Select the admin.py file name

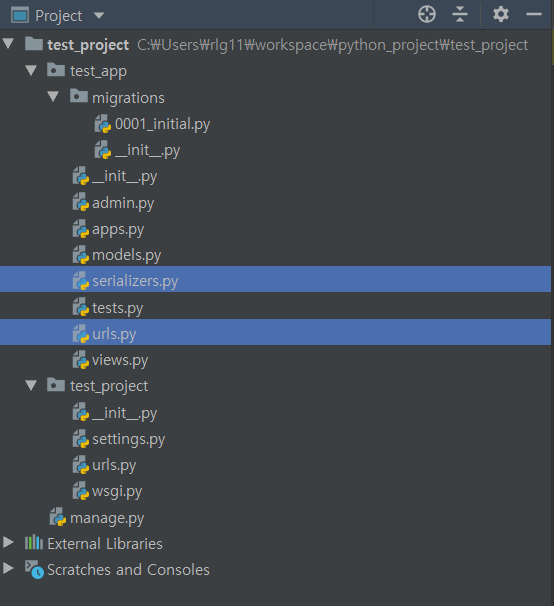[123, 203]
